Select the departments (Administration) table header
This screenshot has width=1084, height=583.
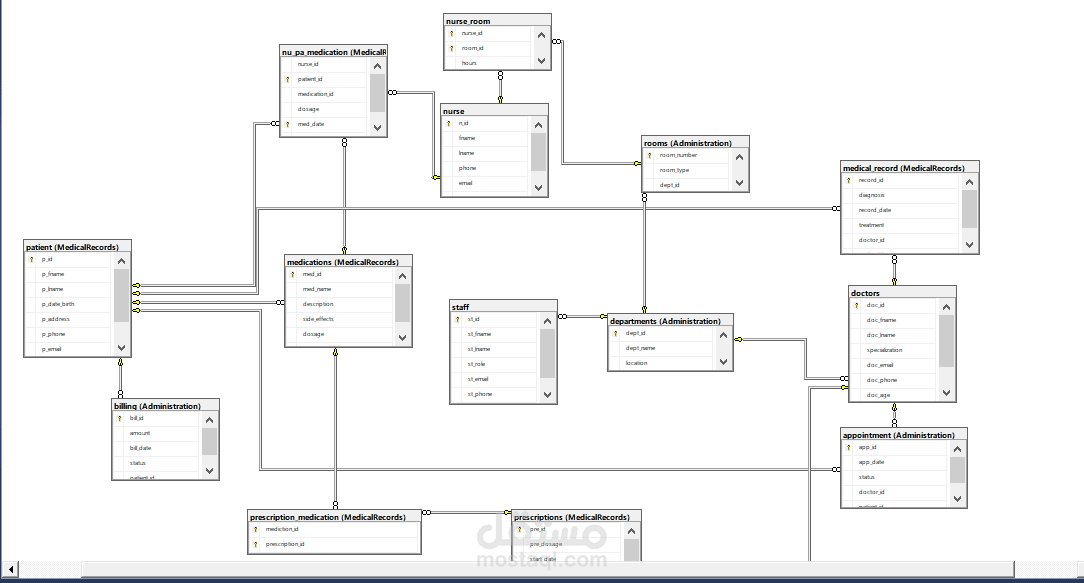[x=671, y=321]
